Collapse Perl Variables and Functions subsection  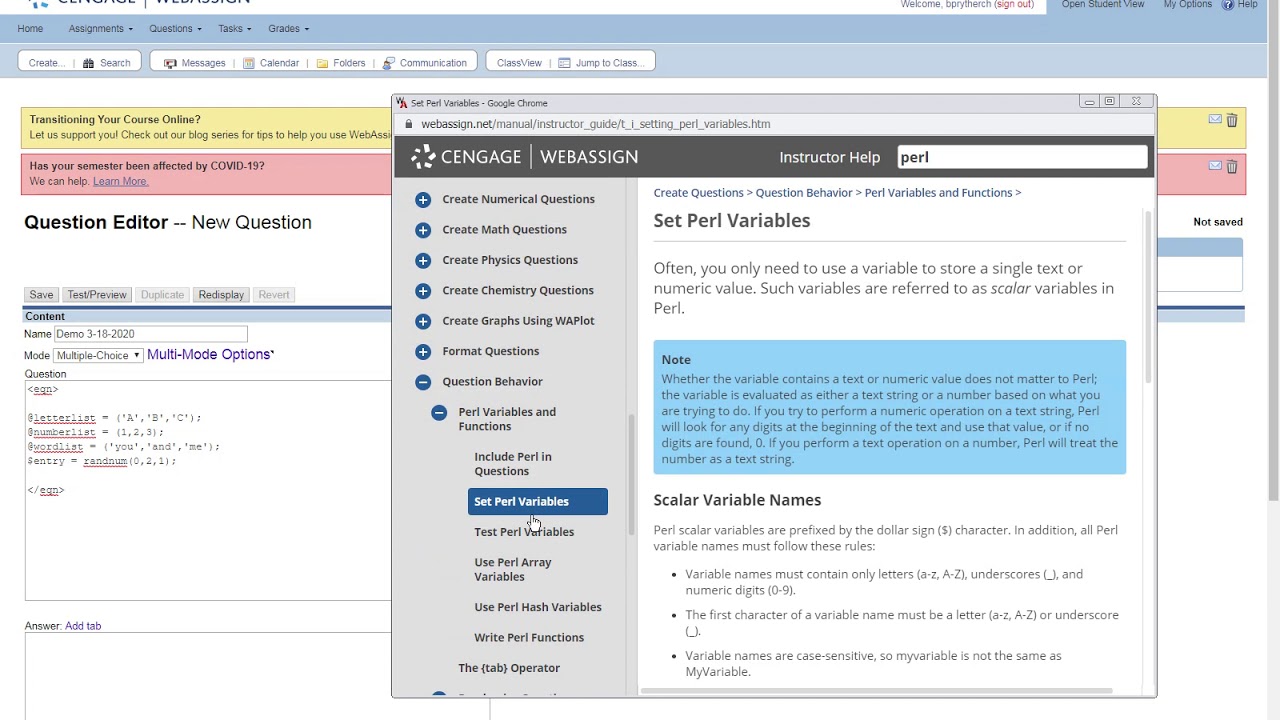coord(439,412)
